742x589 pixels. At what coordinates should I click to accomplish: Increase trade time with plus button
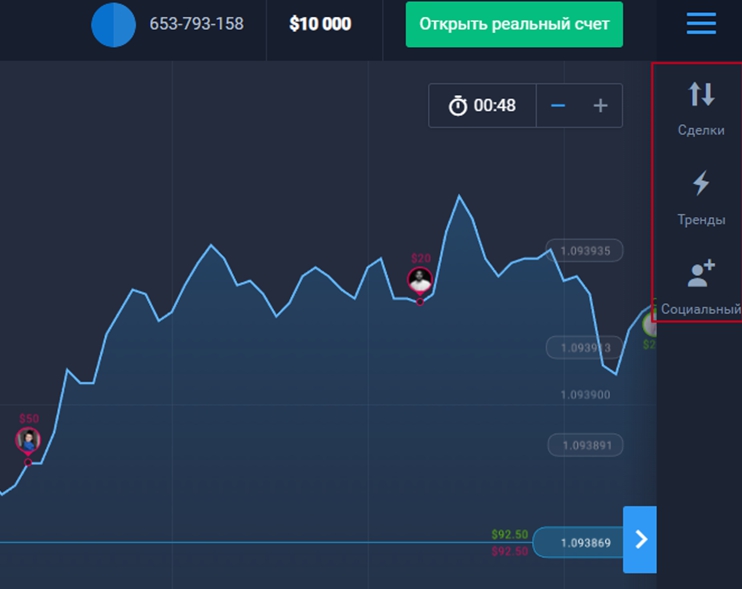click(x=600, y=106)
